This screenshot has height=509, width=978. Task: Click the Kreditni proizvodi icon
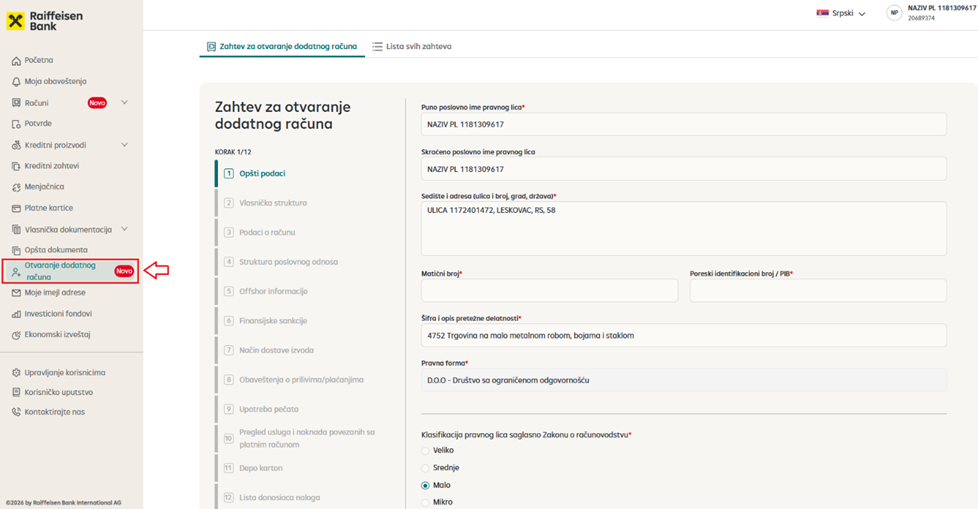pos(16,145)
